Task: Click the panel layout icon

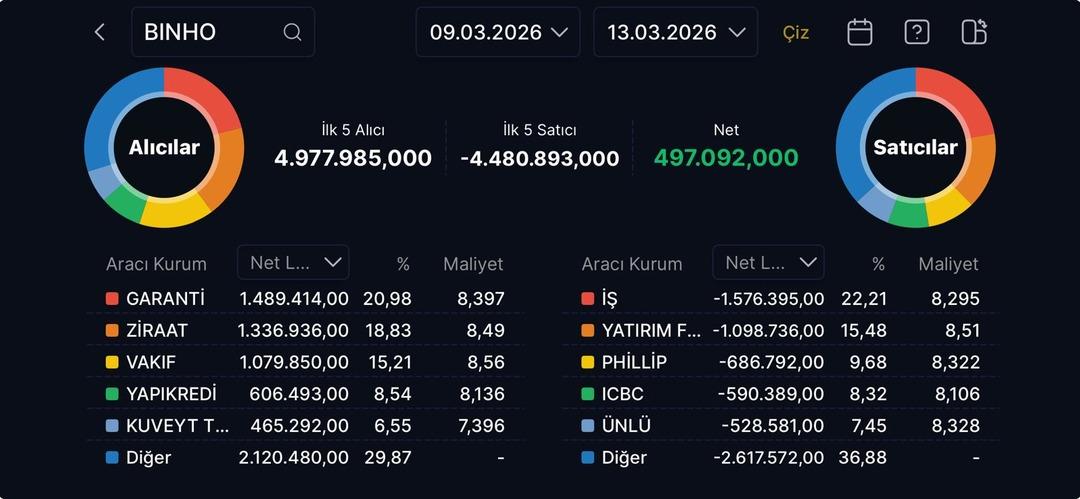Action: [x=973, y=32]
